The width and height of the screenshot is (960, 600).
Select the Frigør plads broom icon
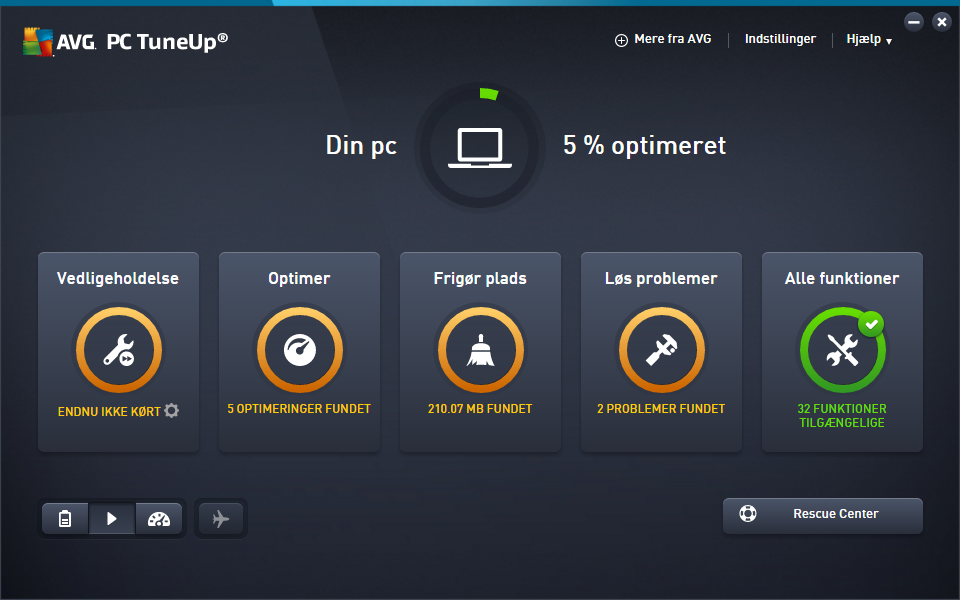[x=481, y=350]
